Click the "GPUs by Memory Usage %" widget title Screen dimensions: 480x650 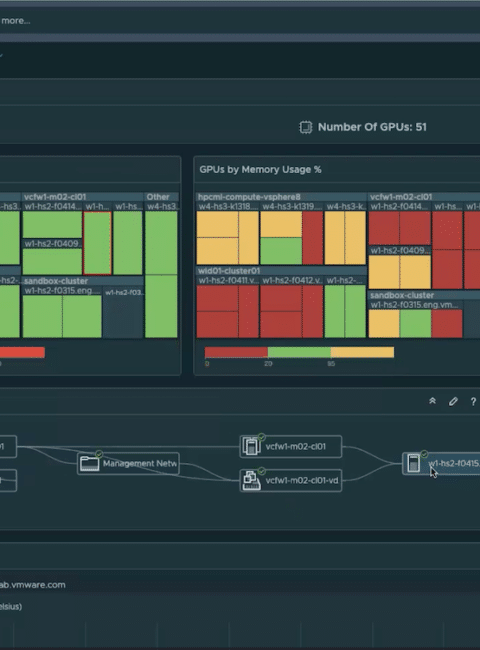click(260, 170)
